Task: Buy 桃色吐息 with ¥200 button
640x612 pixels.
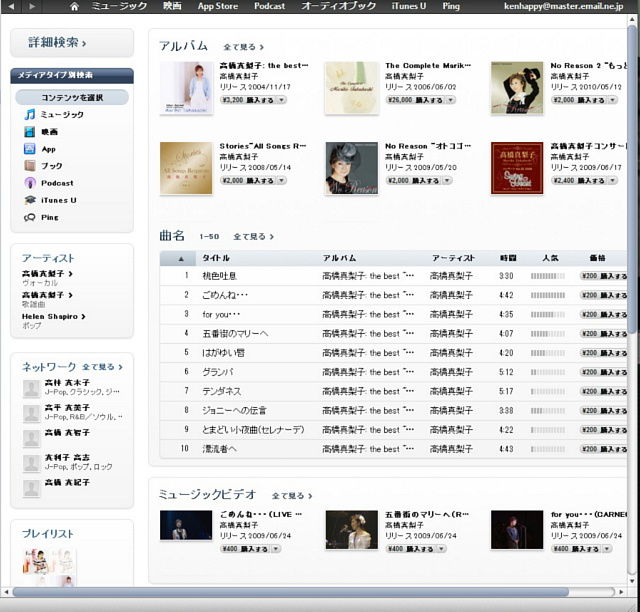Action: point(603,276)
